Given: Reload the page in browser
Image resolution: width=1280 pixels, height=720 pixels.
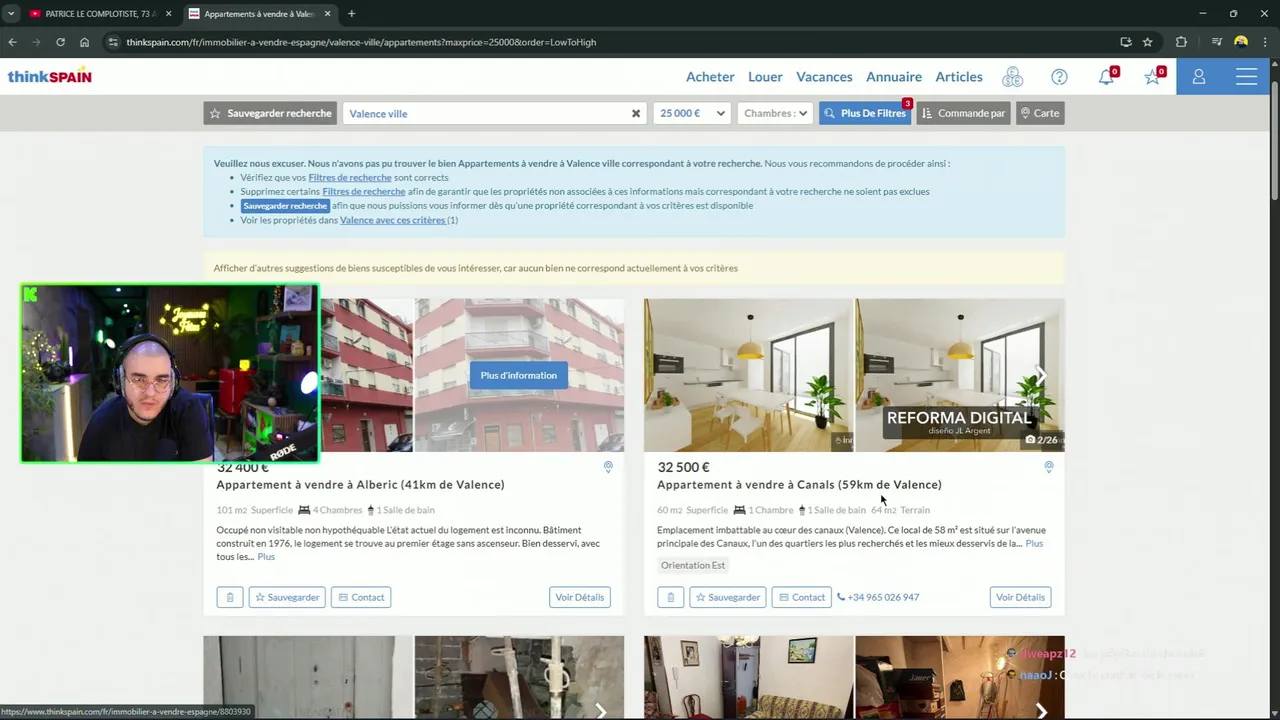Looking at the screenshot, I should 60,42.
